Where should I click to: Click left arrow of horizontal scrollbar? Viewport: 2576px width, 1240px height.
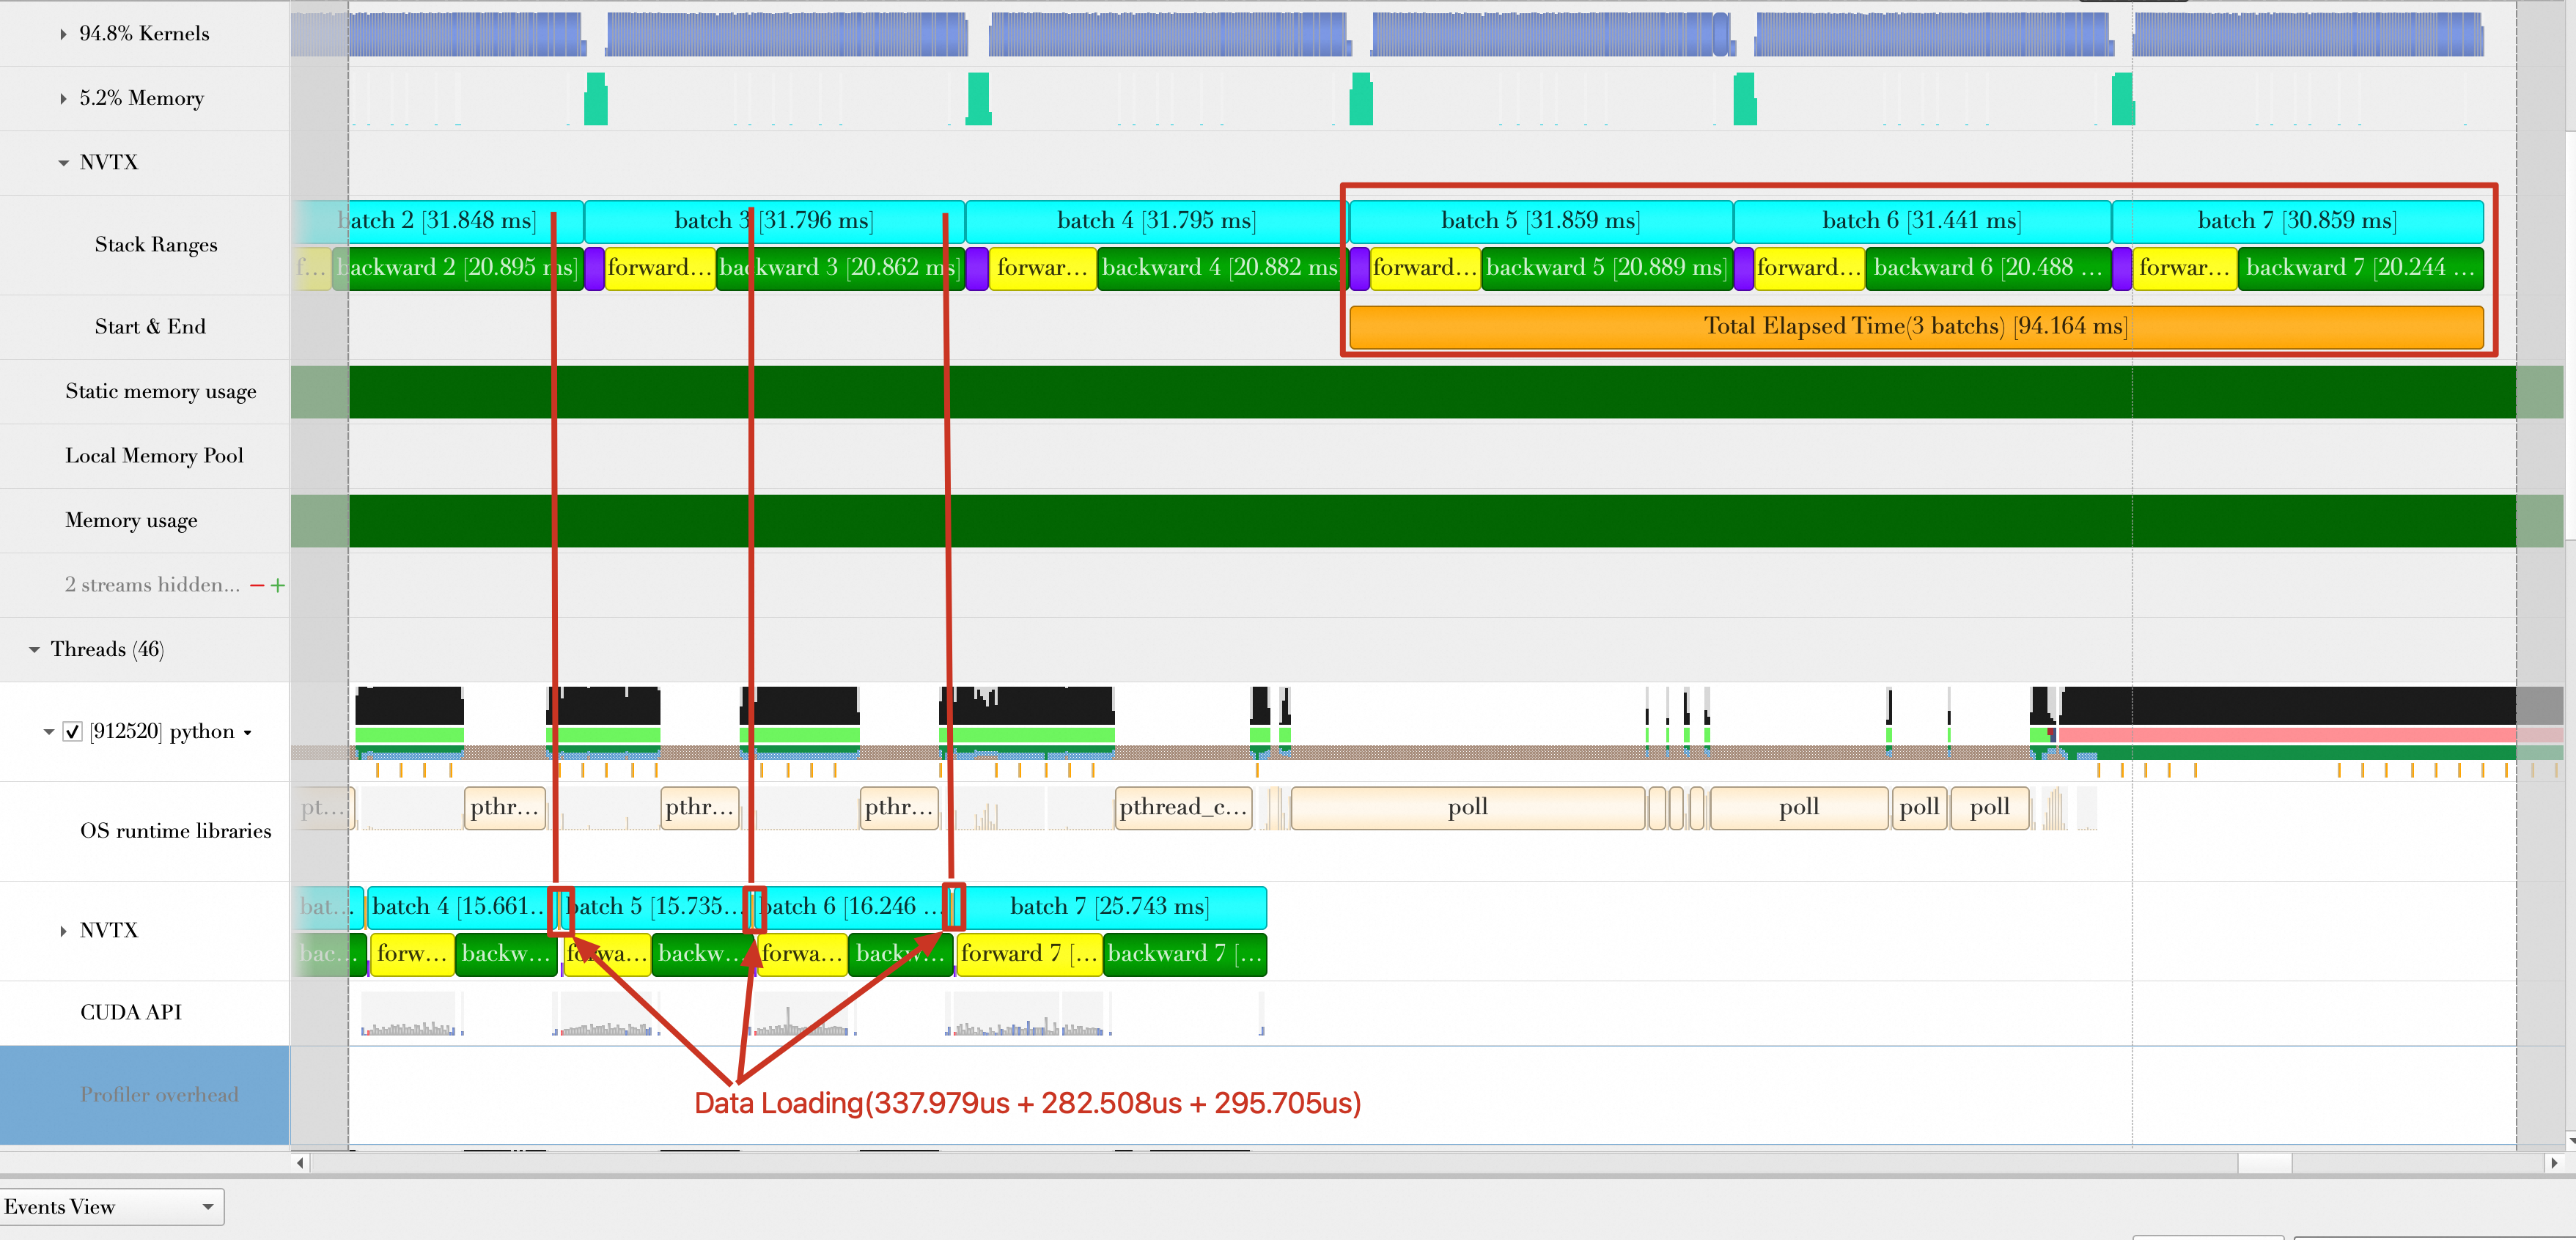click(x=300, y=1163)
